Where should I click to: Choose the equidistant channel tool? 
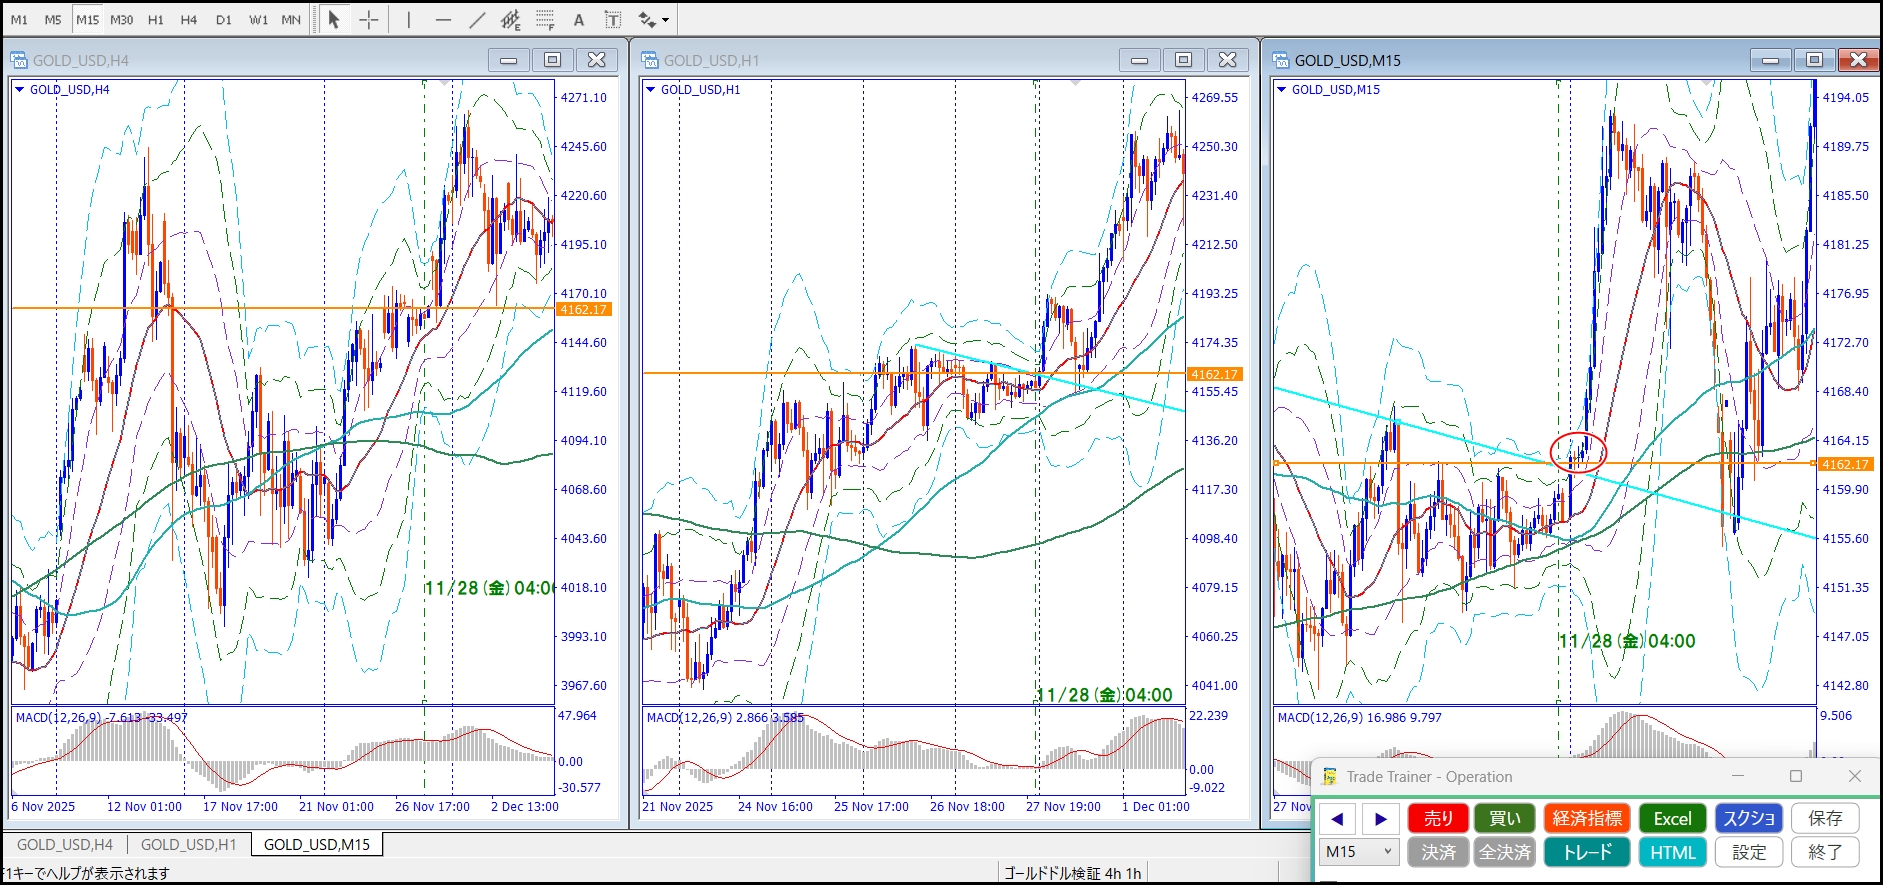(511, 19)
